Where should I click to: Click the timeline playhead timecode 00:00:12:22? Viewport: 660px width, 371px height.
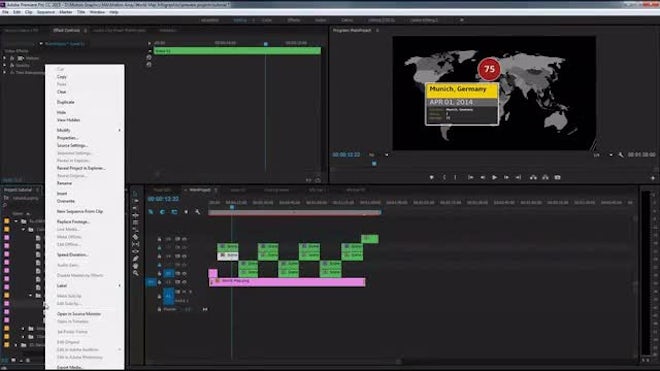163,199
